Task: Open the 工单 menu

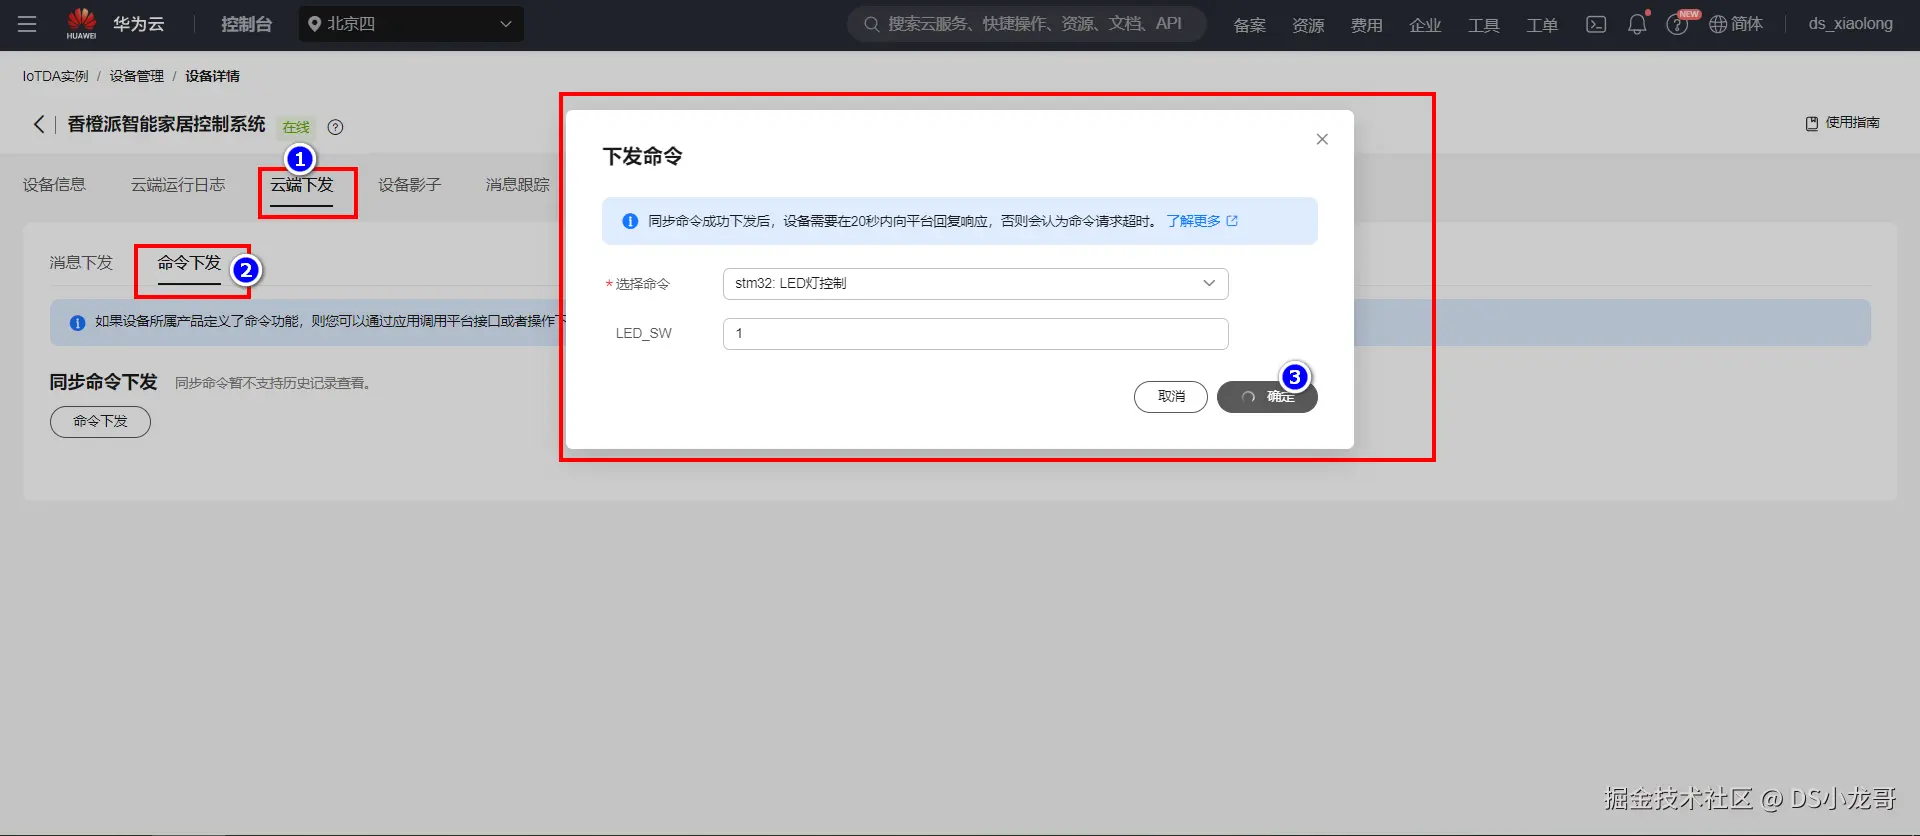Action: (x=1542, y=25)
